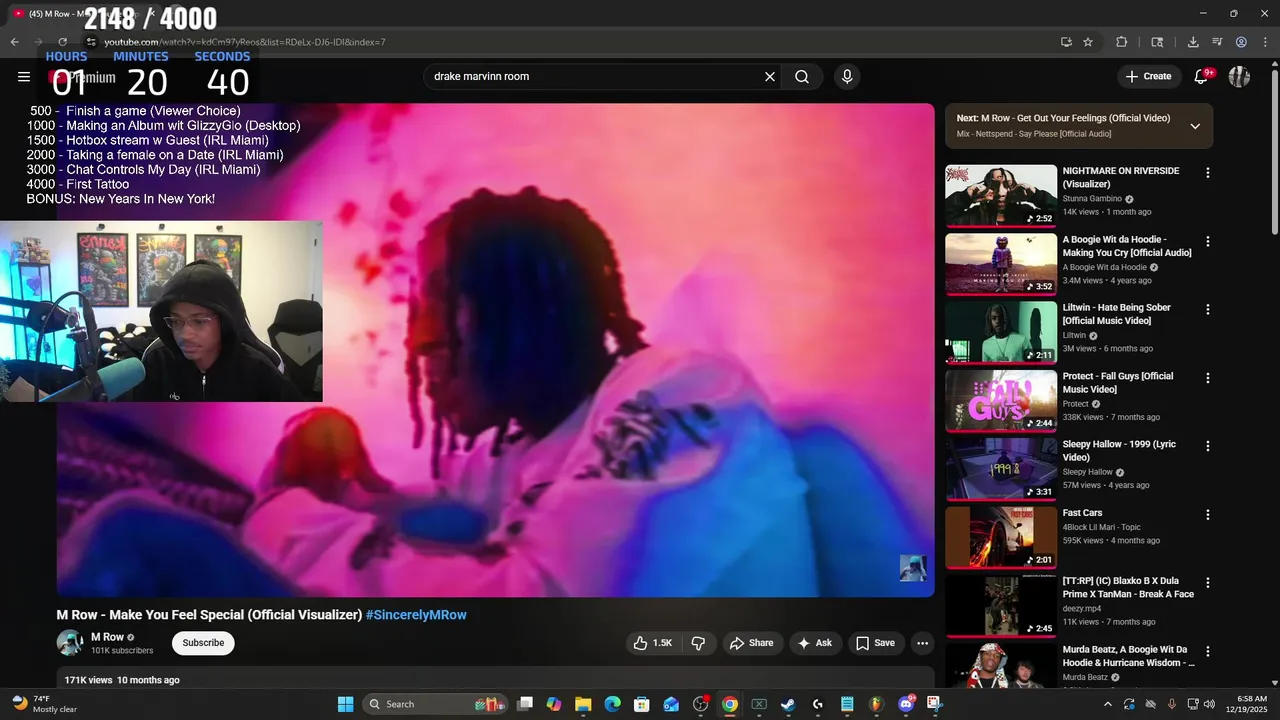1280x720 pixels.
Task: Click the page vertical scrollbar
Action: click(1274, 150)
